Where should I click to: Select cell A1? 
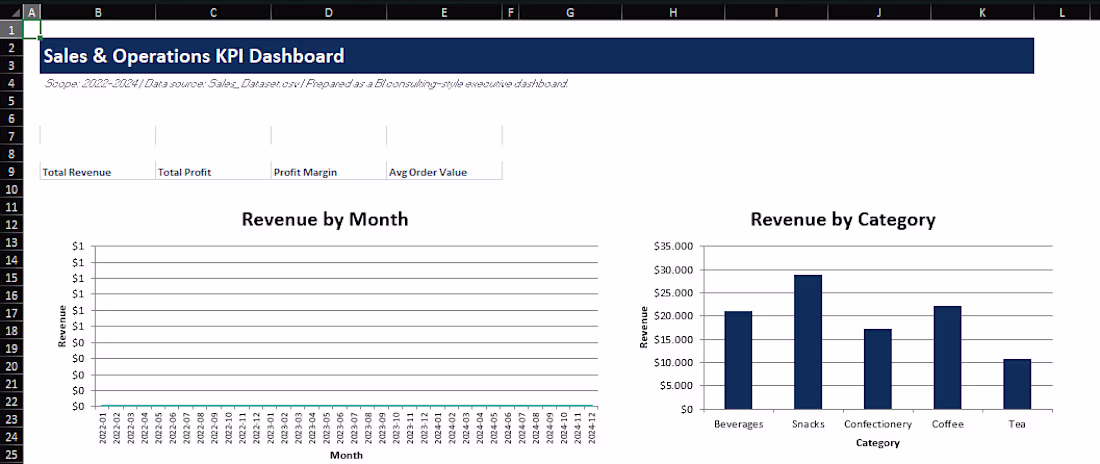pos(32,29)
